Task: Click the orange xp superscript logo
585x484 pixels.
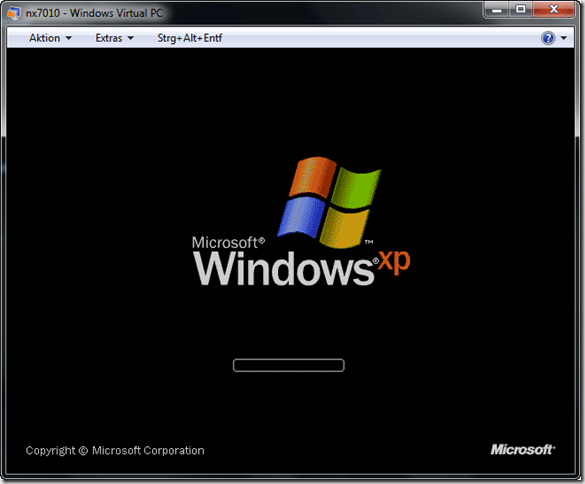Action: coord(394,261)
